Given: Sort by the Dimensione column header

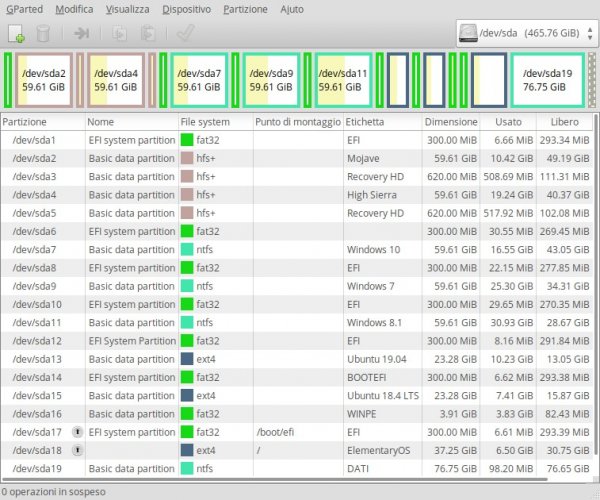Looking at the screenshot, I should (x=451, y=122).
